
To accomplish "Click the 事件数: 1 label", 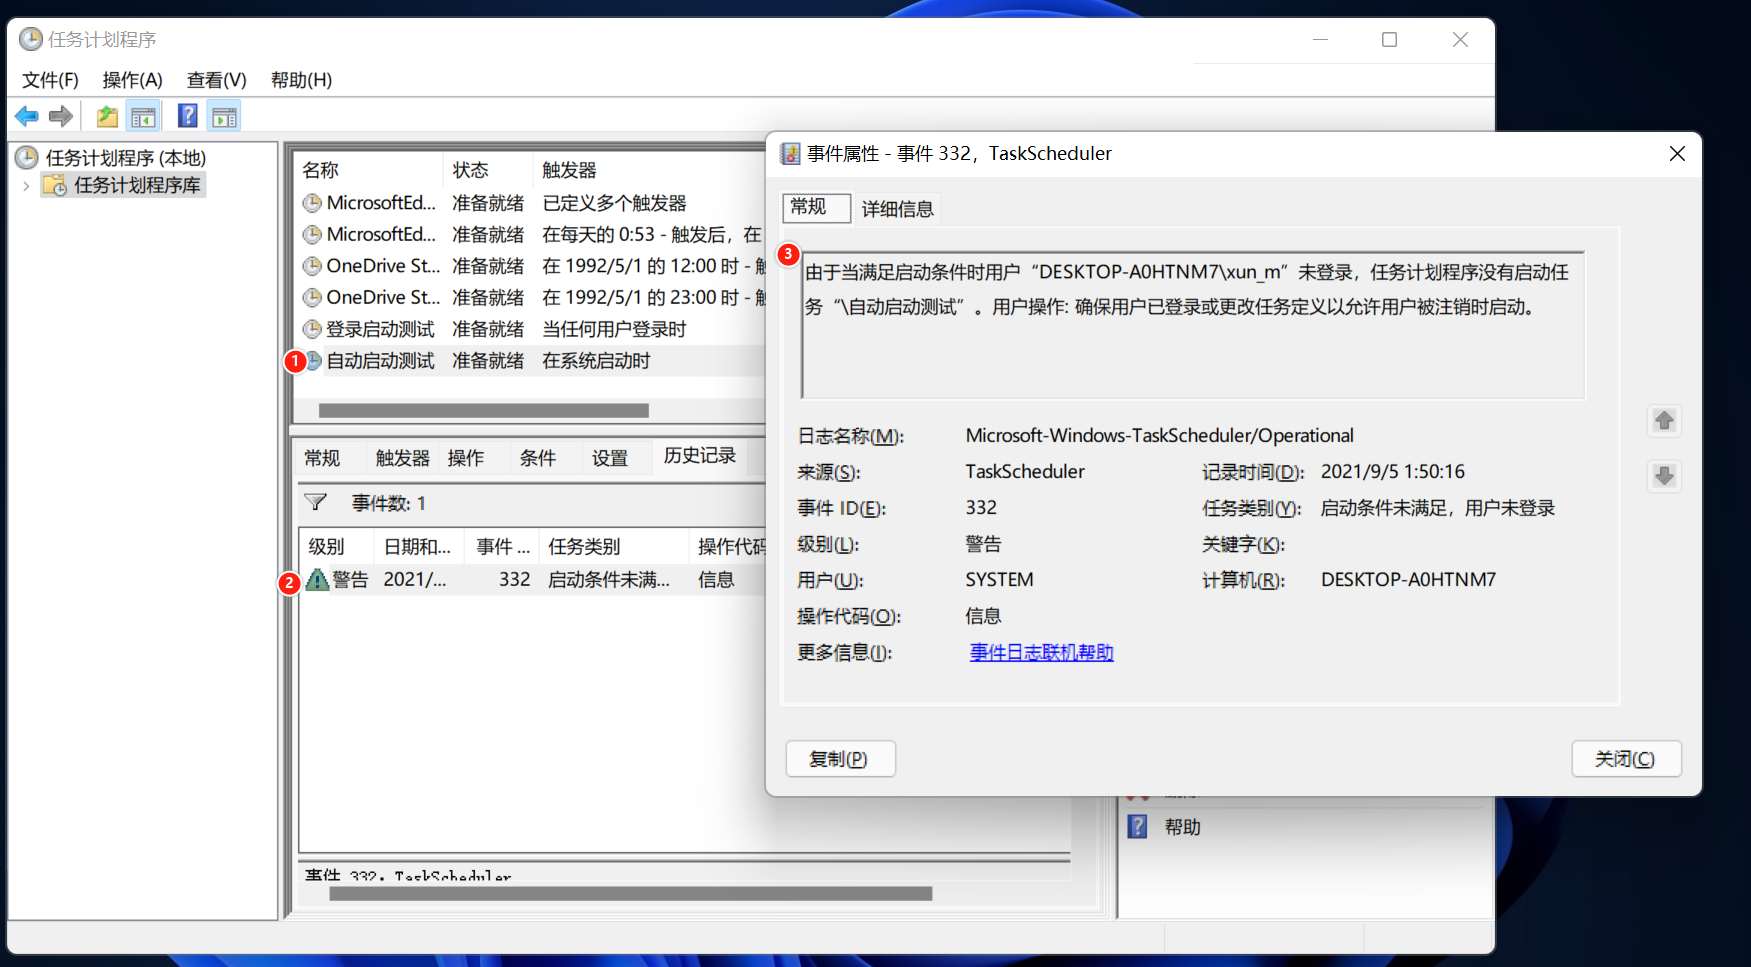I will (x=388, y=503).
